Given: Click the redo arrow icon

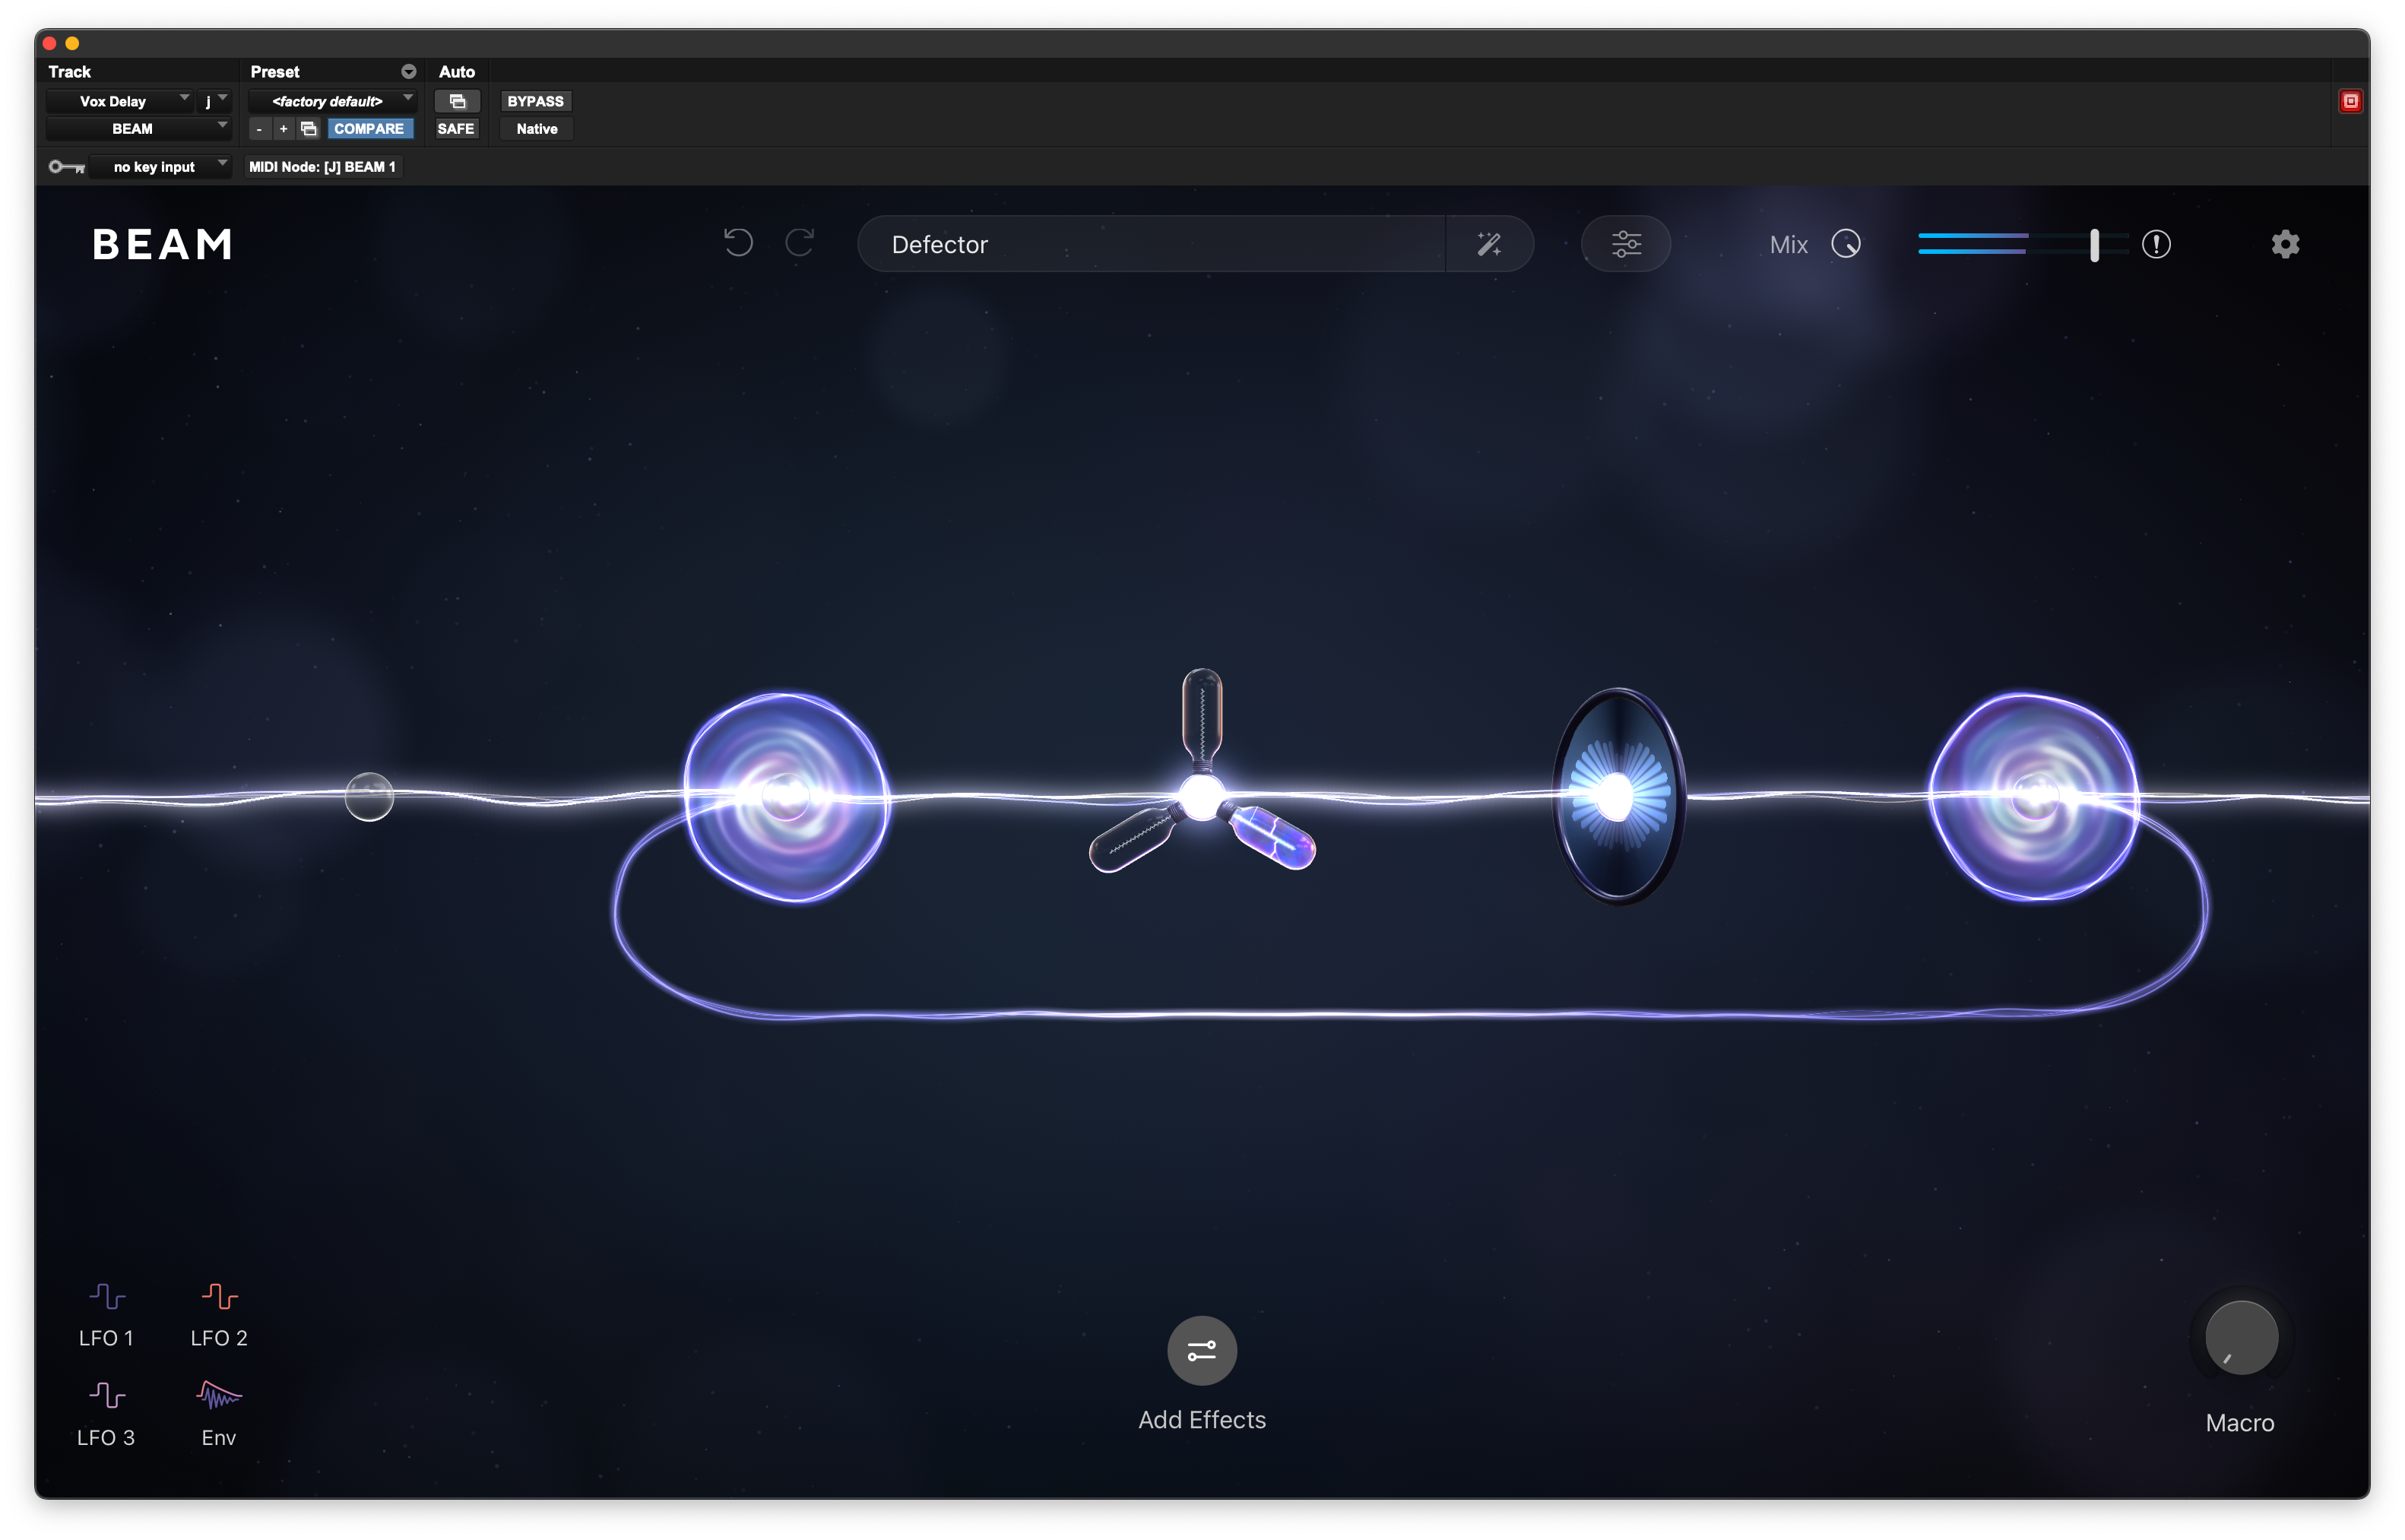Looking at the screenshot, I should [x=800, y=243].
